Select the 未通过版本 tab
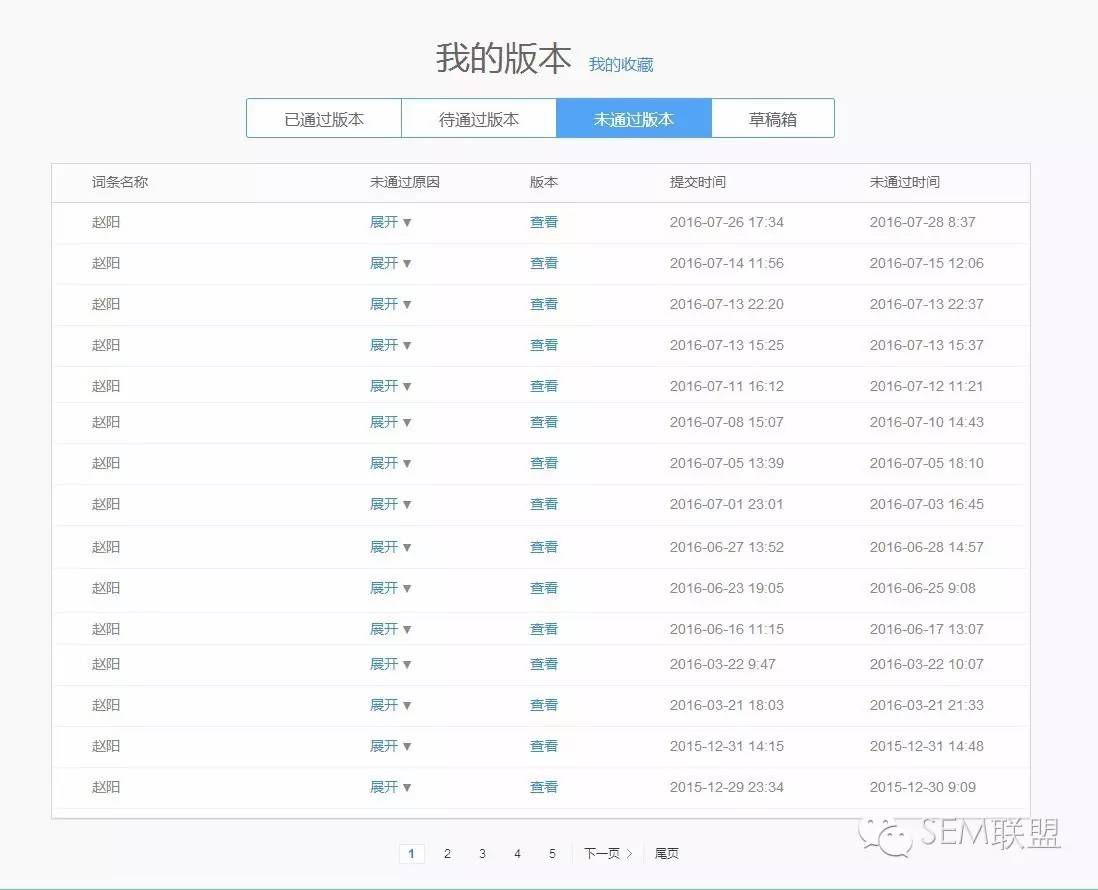Image resolution: width=1098 pixels, height=890 pixels. (x=634, y=118)
